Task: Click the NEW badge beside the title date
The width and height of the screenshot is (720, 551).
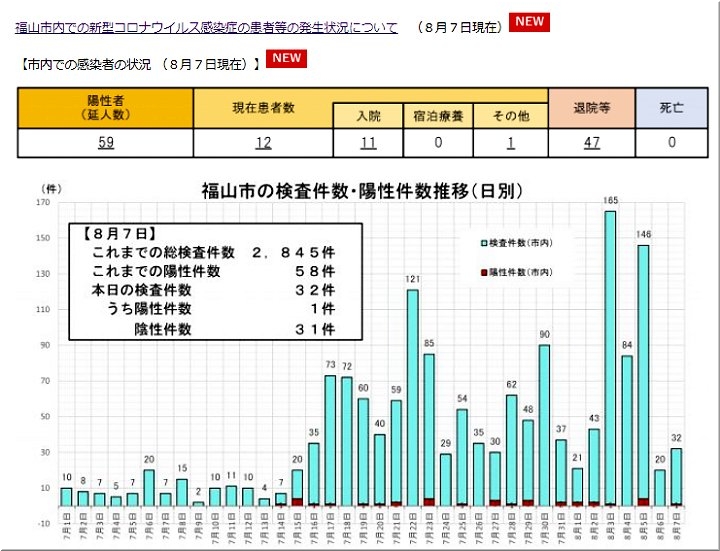Action: (x=528, y=23)
